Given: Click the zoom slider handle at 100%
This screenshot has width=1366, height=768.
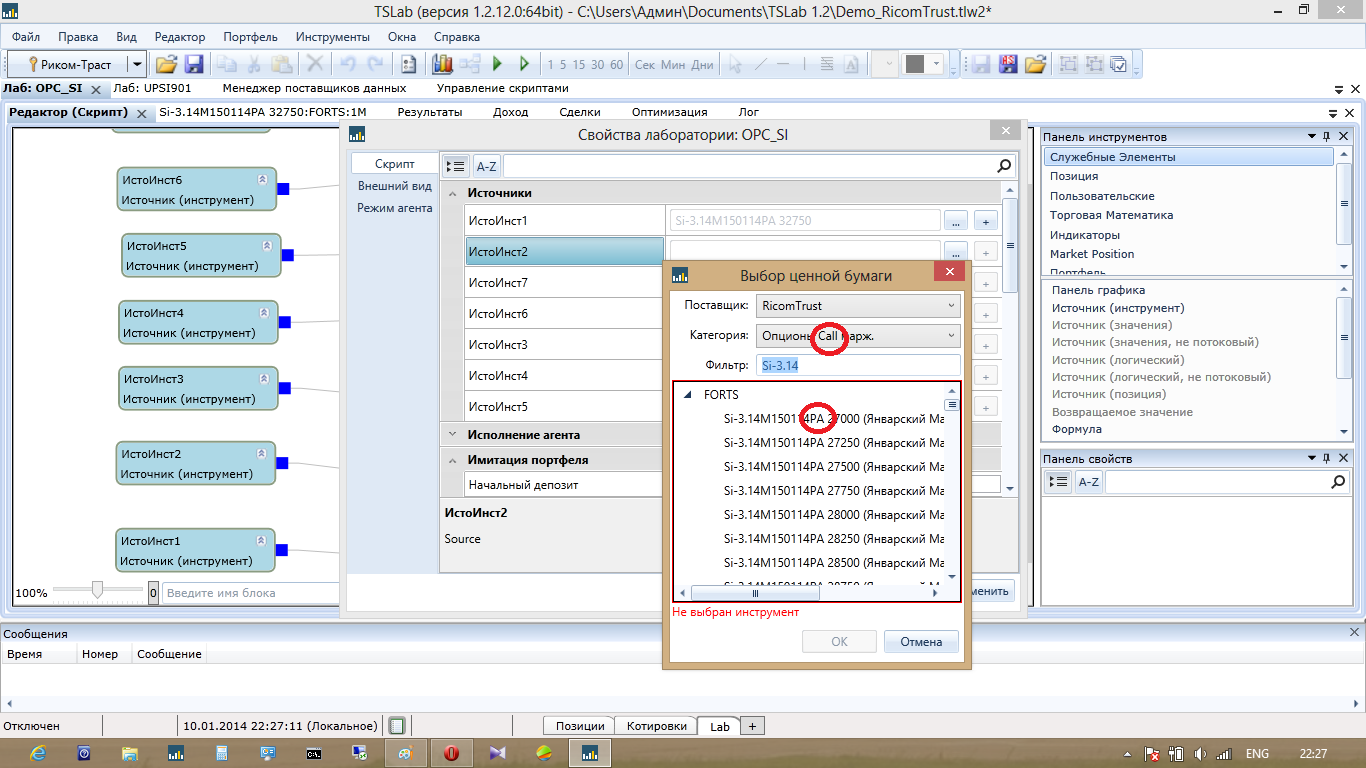Looking at the screenshot, I should tap(97, 592).
